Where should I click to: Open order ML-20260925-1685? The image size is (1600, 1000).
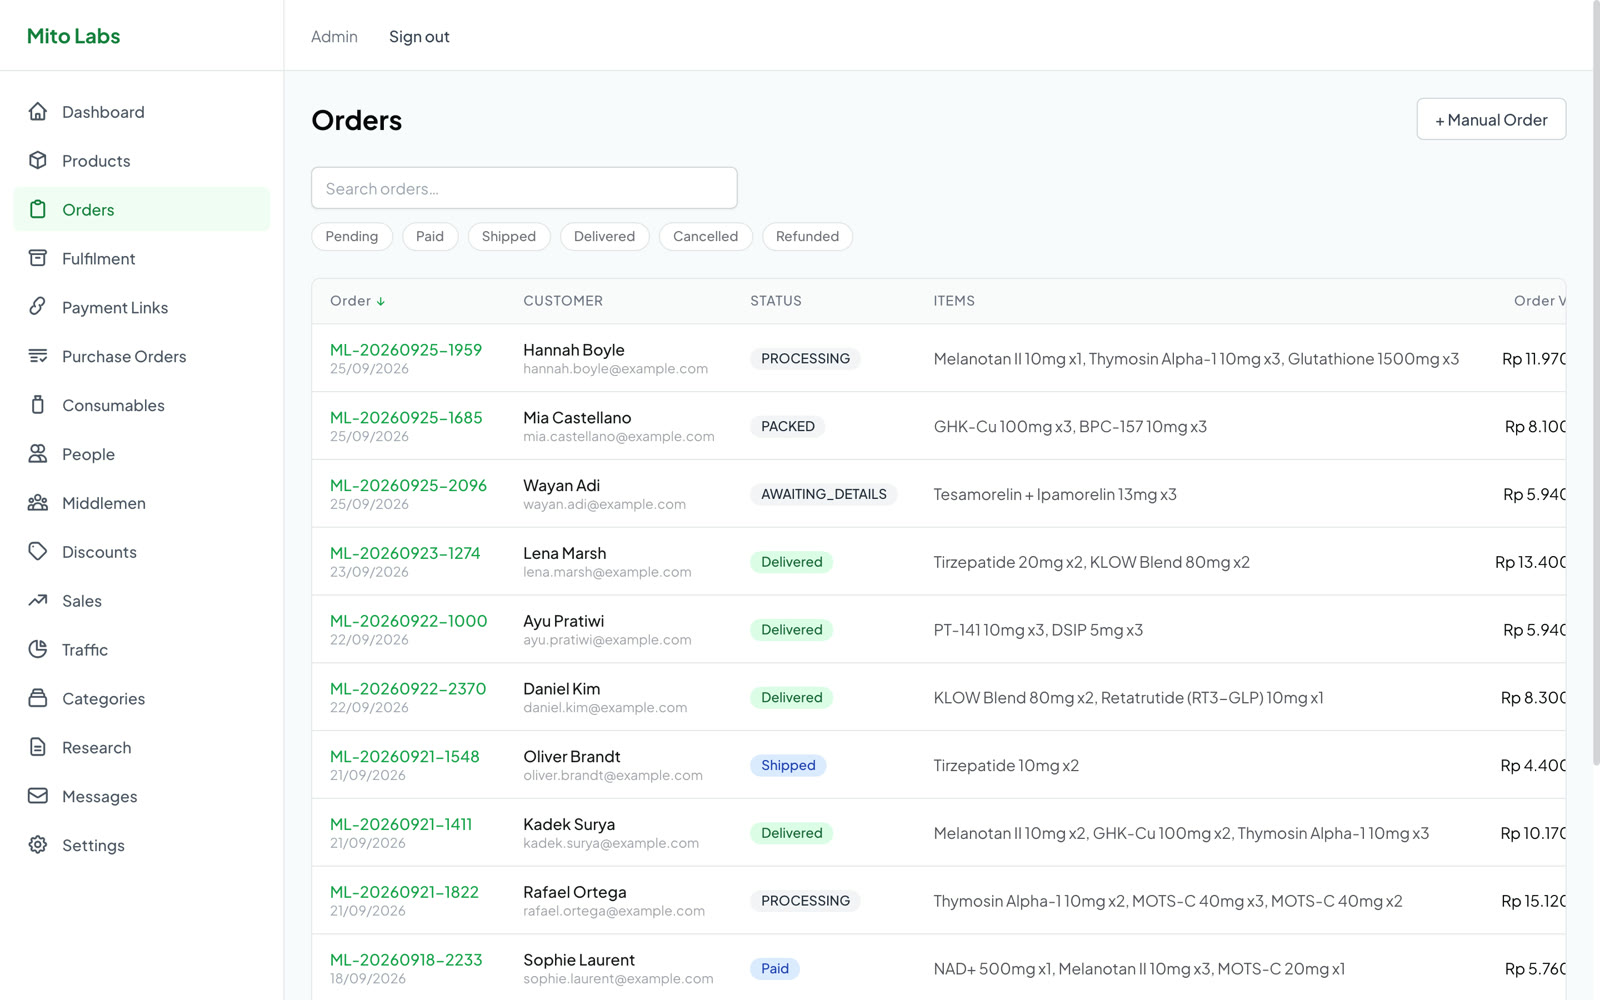406,418
